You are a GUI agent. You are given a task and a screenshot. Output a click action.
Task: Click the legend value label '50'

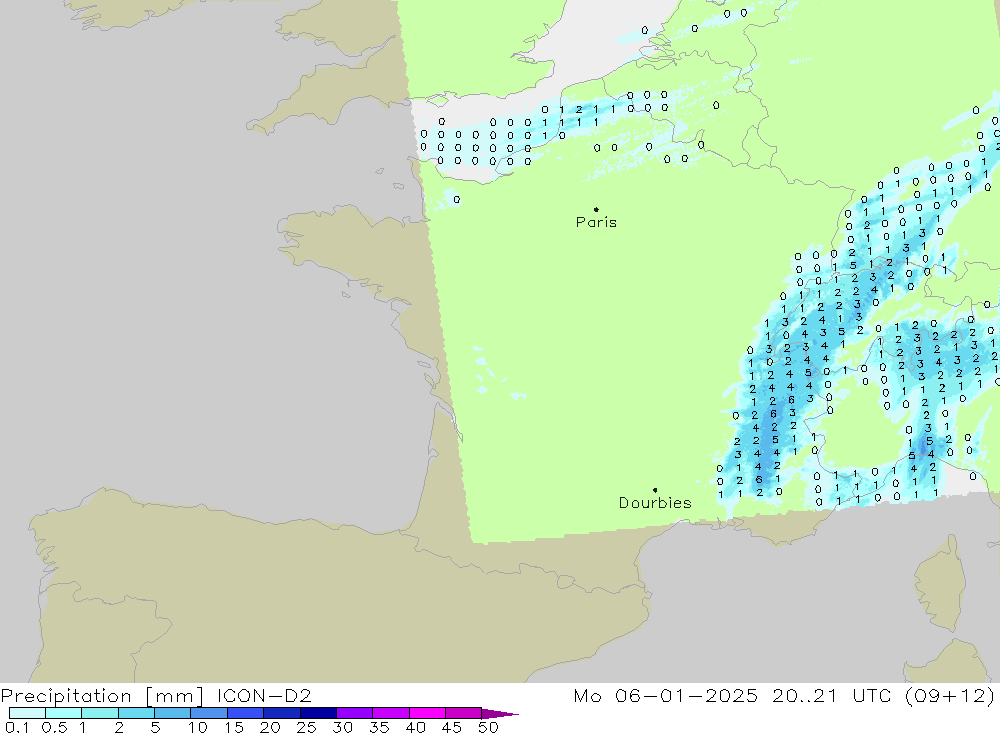tap(488, 727)
